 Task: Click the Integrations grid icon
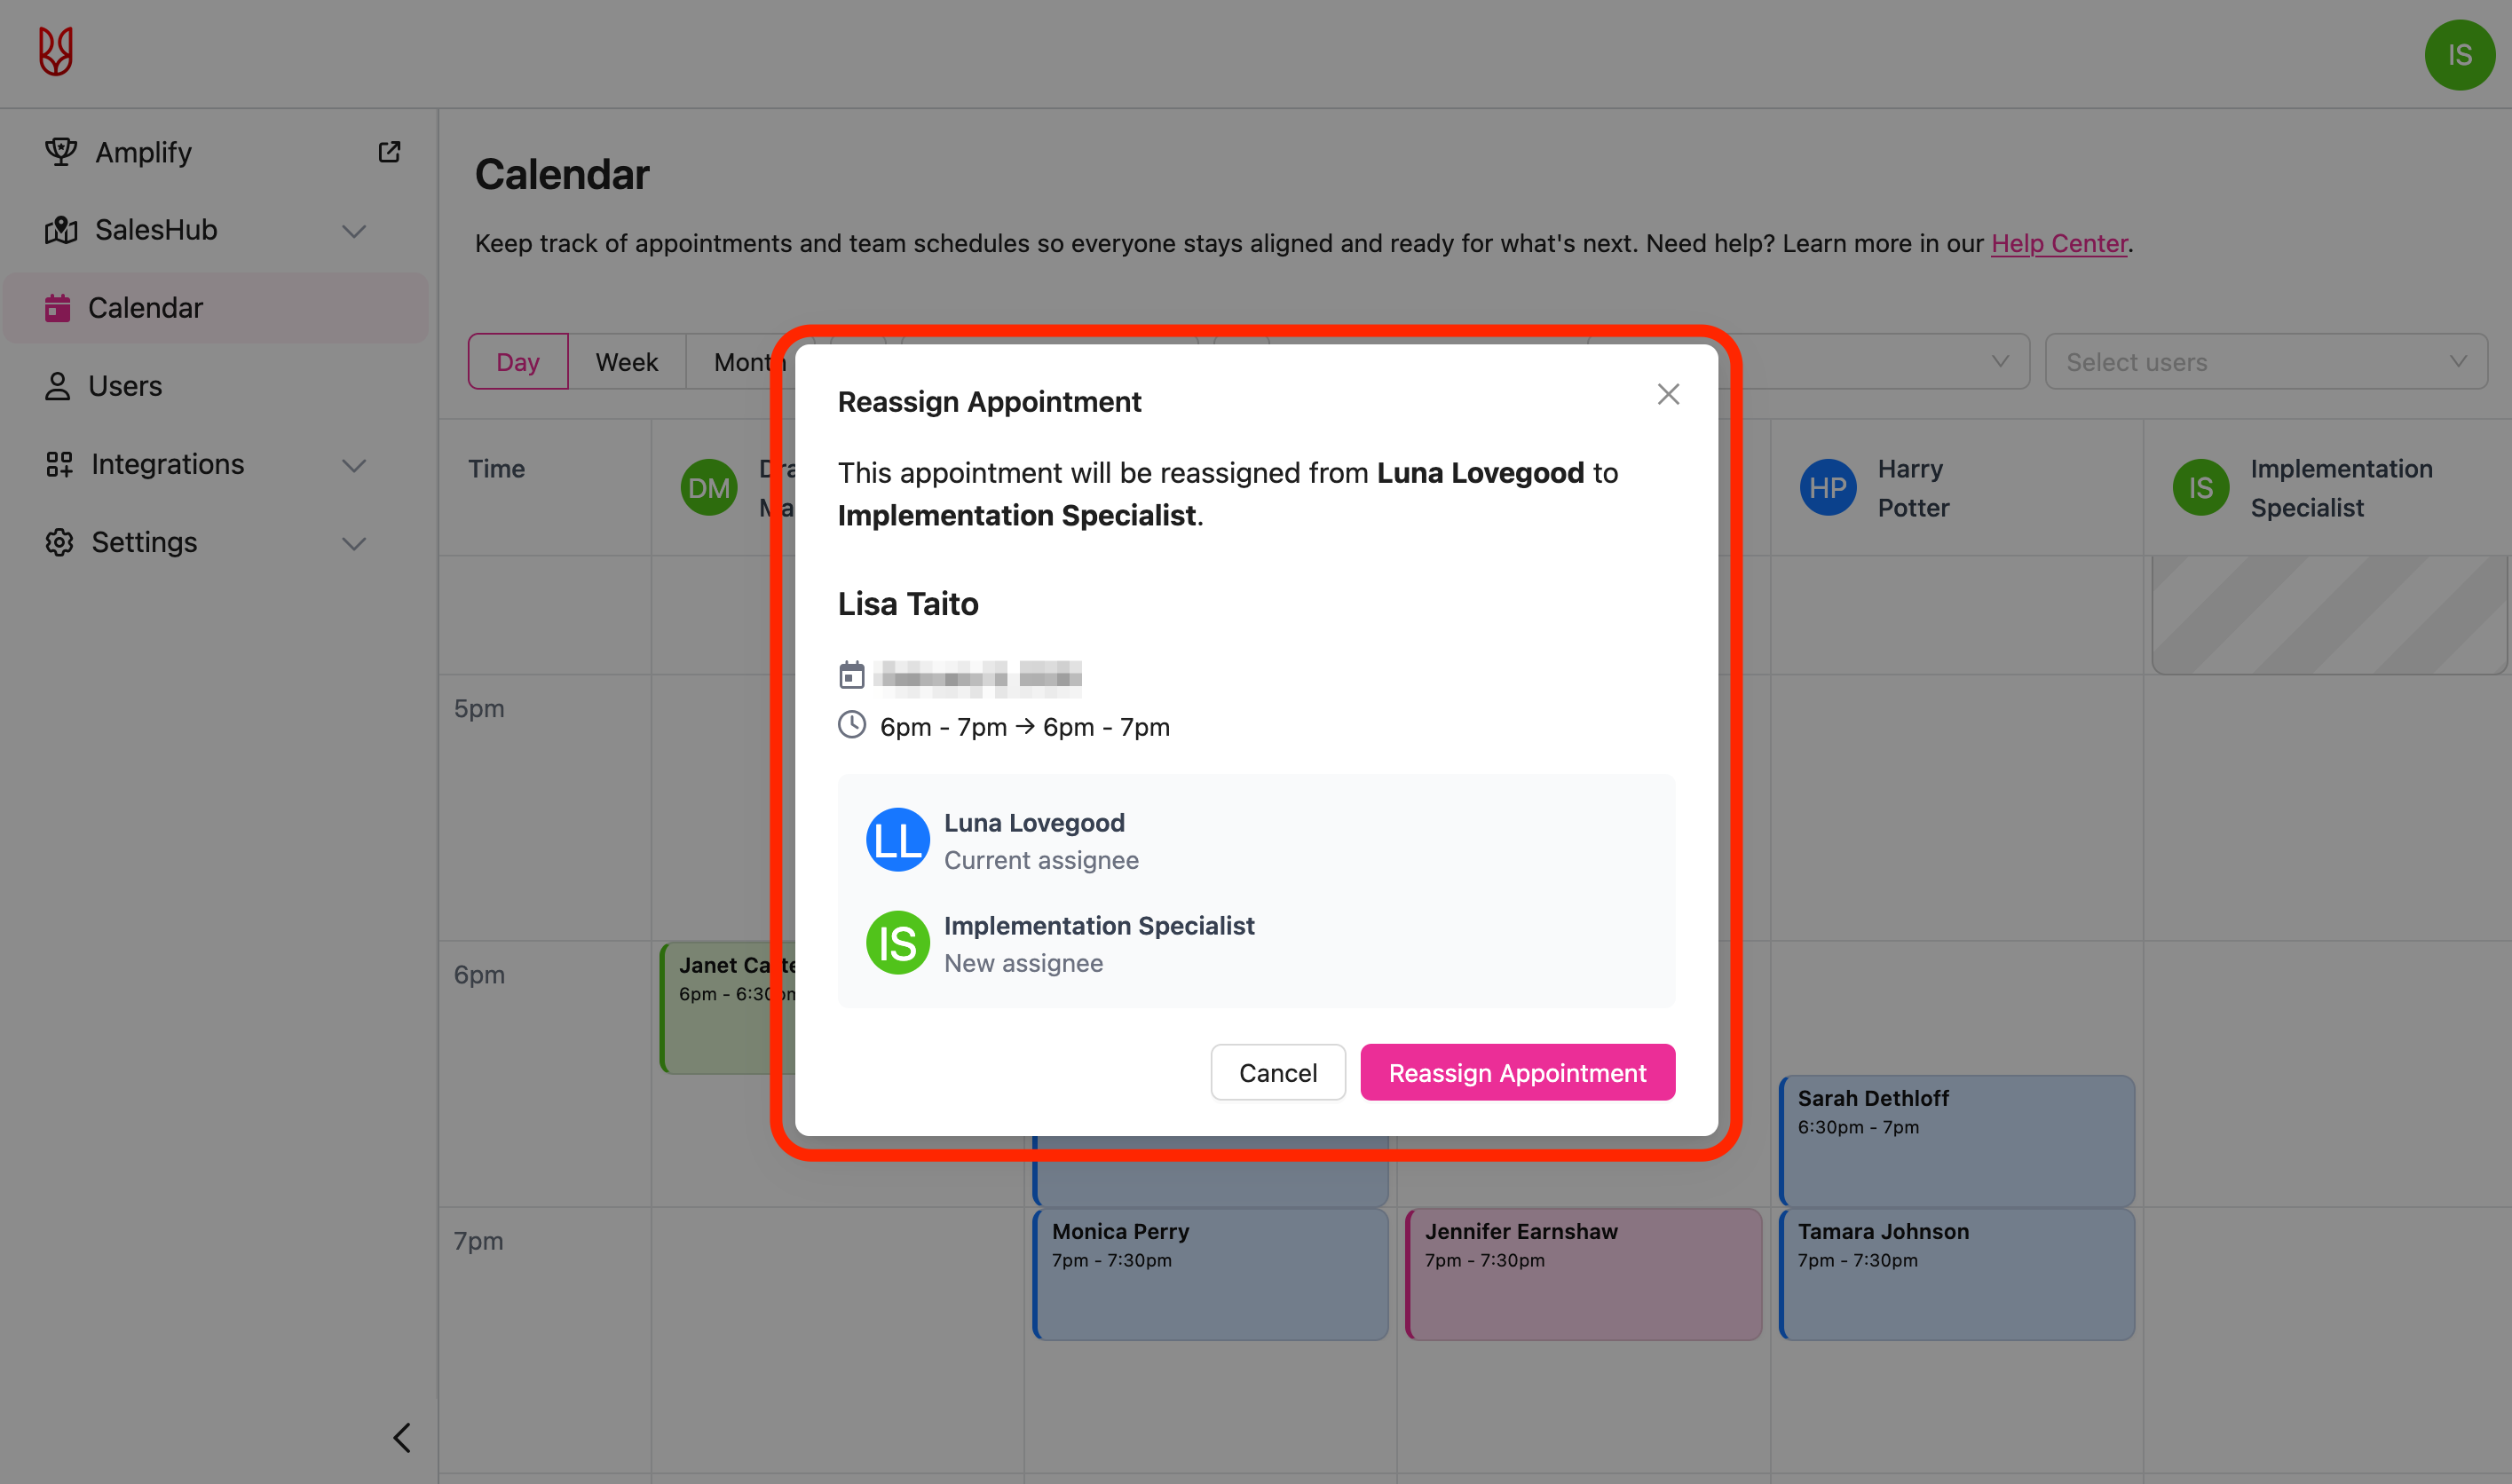coord(59,464)
